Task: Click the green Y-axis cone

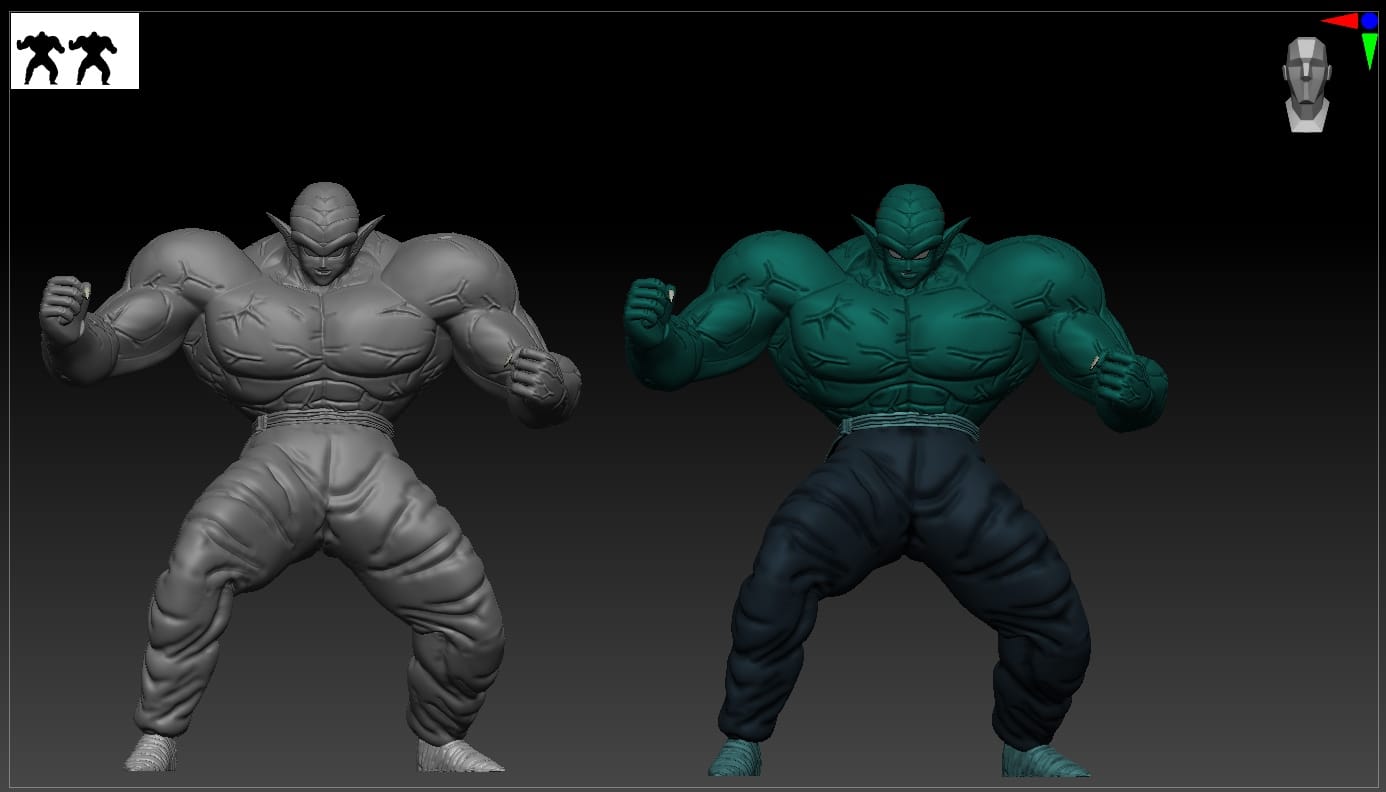Action: [1369, 50]
